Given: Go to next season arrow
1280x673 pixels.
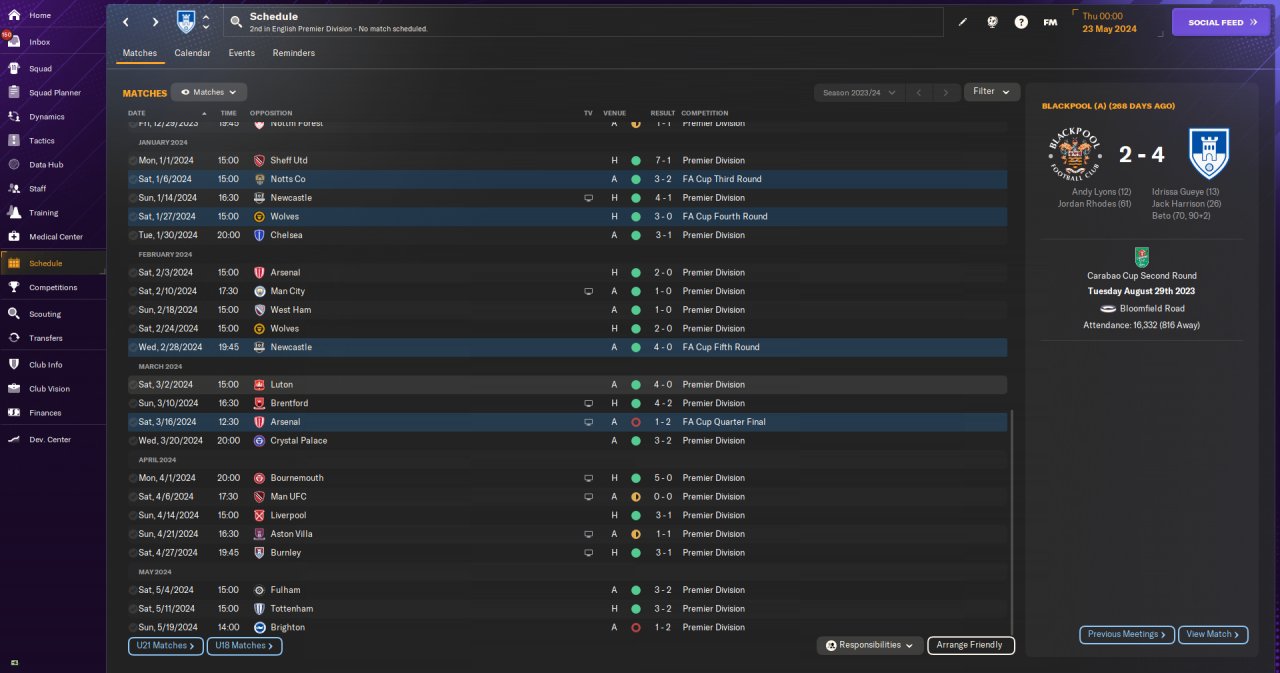Looking at the screenshot, I should pos(946,92).
